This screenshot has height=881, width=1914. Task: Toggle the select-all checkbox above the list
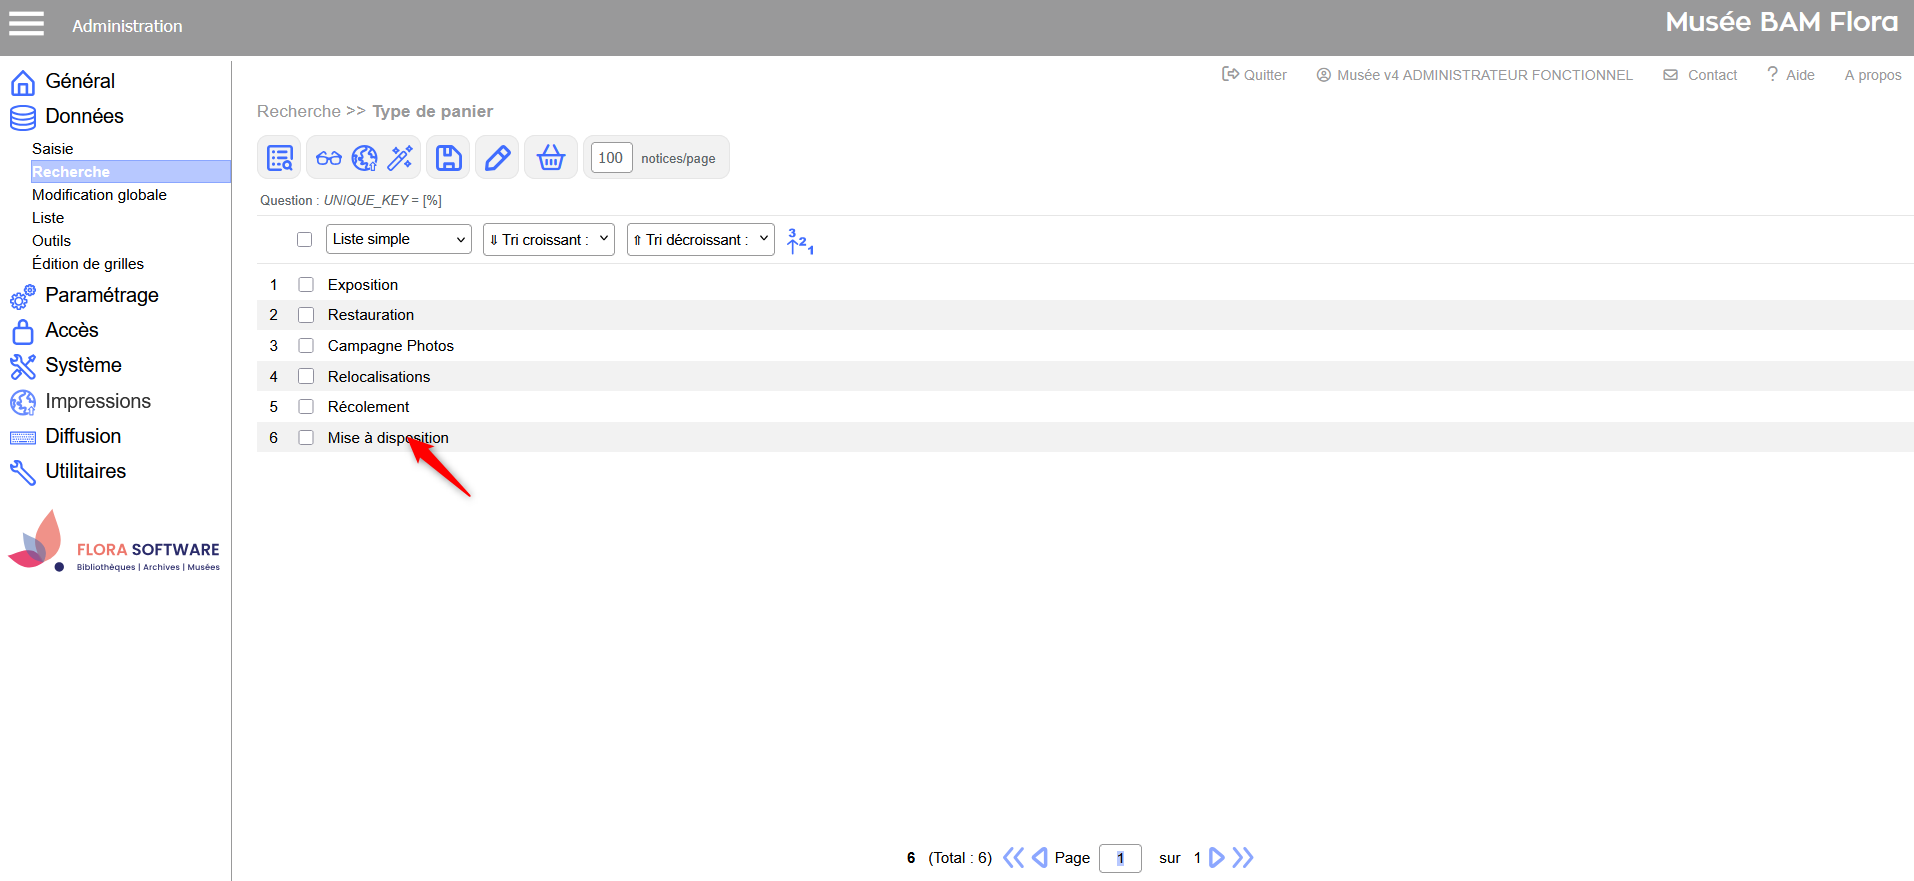304,240
